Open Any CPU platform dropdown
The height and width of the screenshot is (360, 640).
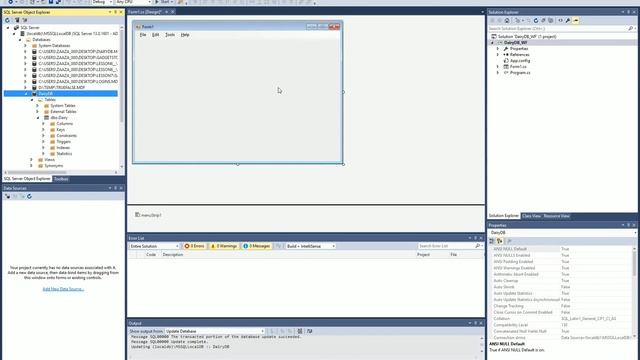133,2
